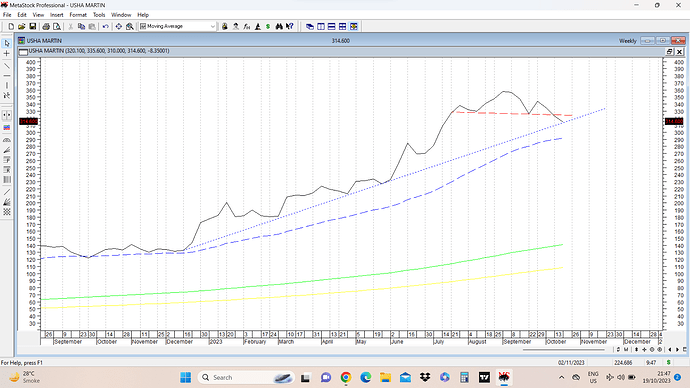Viewport: 690px width, 388px height.
Task: Click the green dollar toolbar icon
Action: (268, 26)
